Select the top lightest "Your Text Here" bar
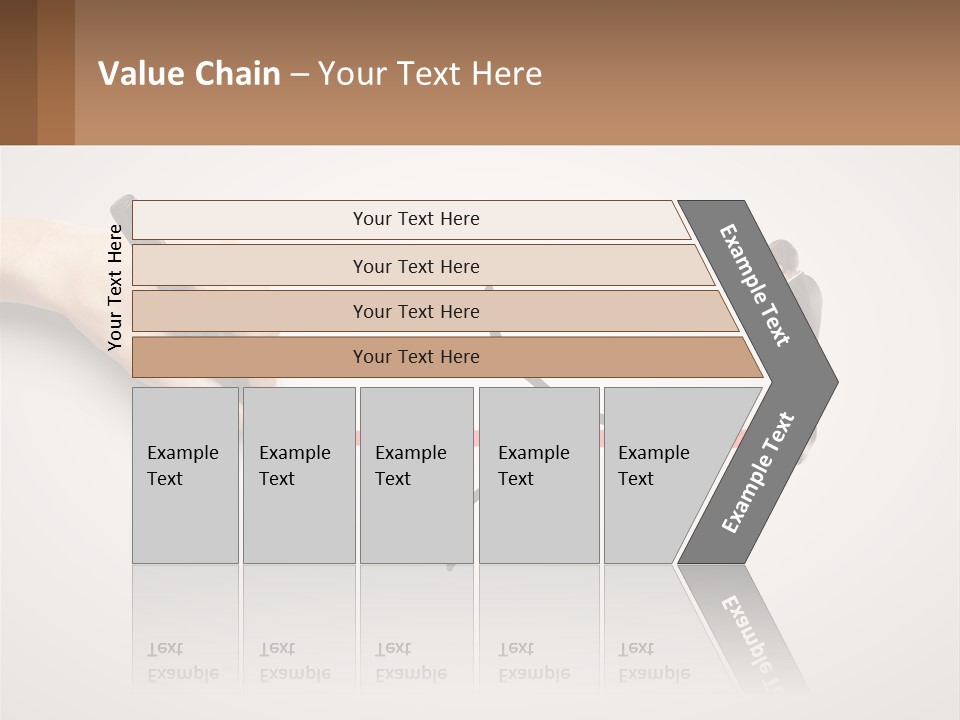This screenshot has width=960, height=720. click(x=415, y=219)
